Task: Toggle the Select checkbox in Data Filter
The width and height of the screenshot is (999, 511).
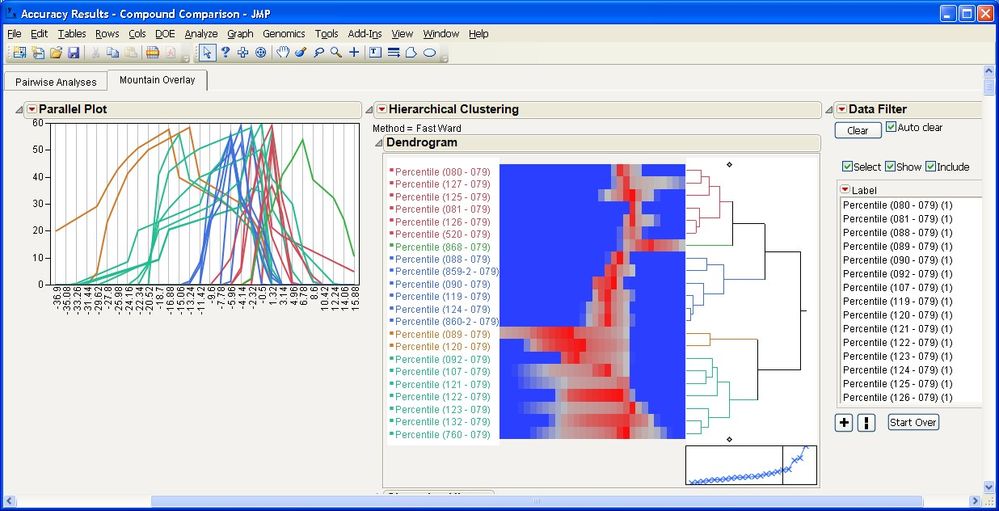Action: coord(847,166)
